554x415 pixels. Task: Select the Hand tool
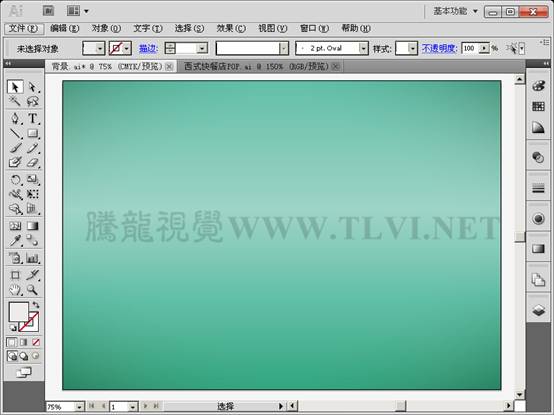(x=15, y=290)
